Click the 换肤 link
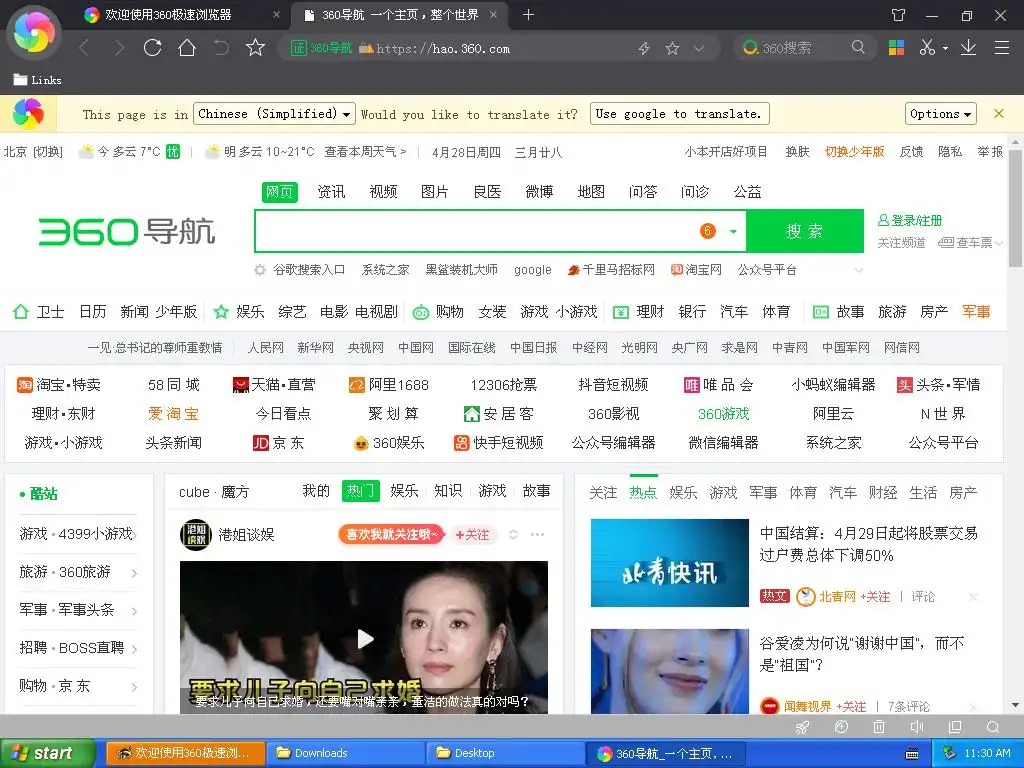This screenshot has width=1024, height=768. tap(797, 152)
